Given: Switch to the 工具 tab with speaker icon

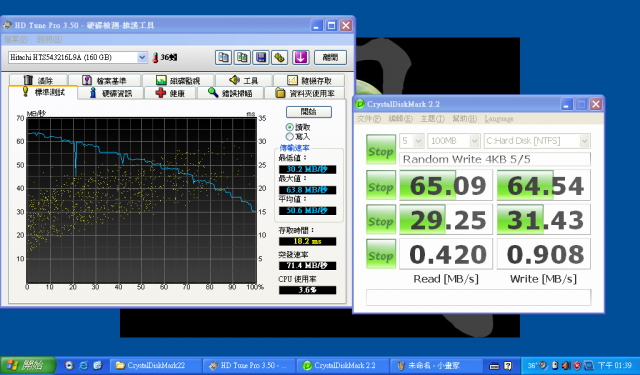Looking at the screenshot, I should [244, 80].
